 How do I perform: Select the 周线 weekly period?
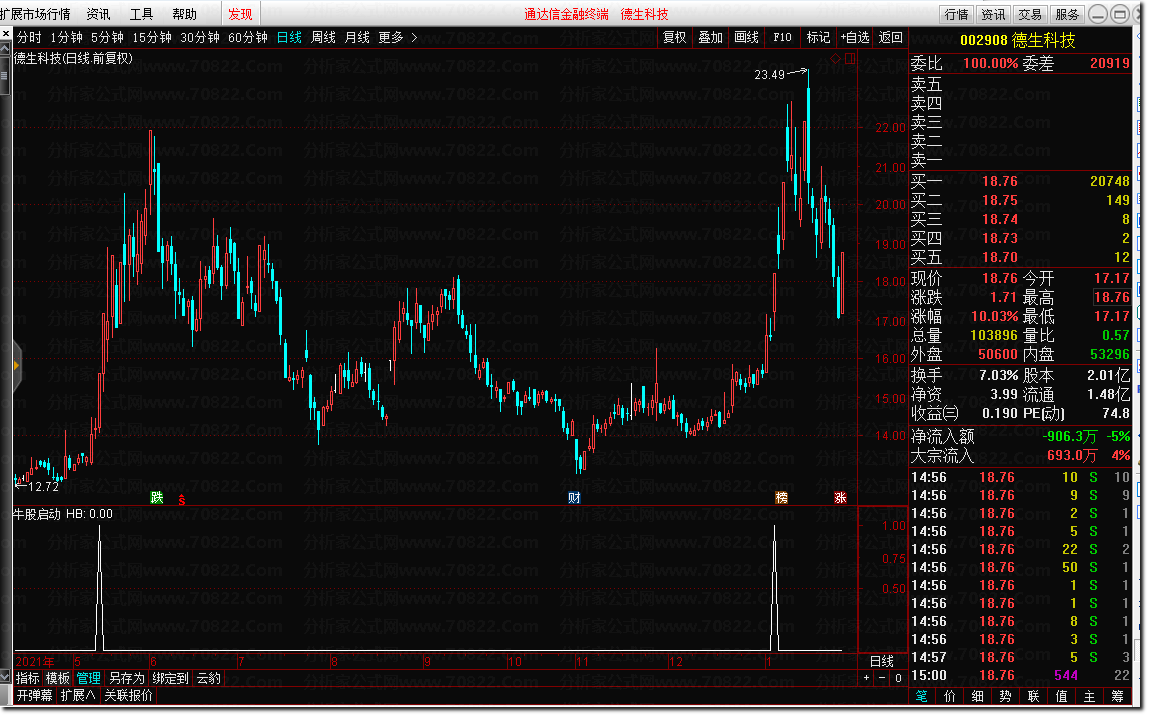(x=323, y=37)
